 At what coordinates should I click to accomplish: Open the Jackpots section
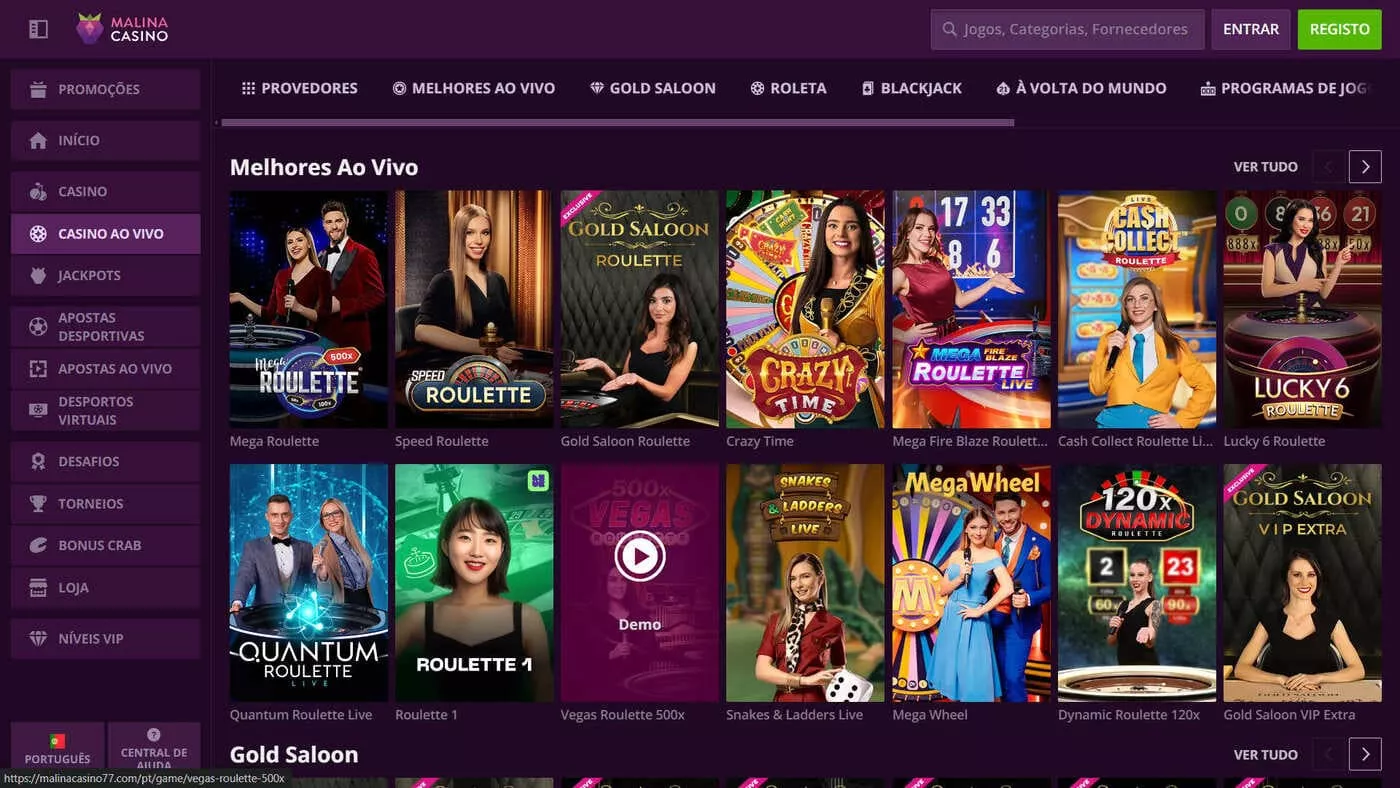105,275
